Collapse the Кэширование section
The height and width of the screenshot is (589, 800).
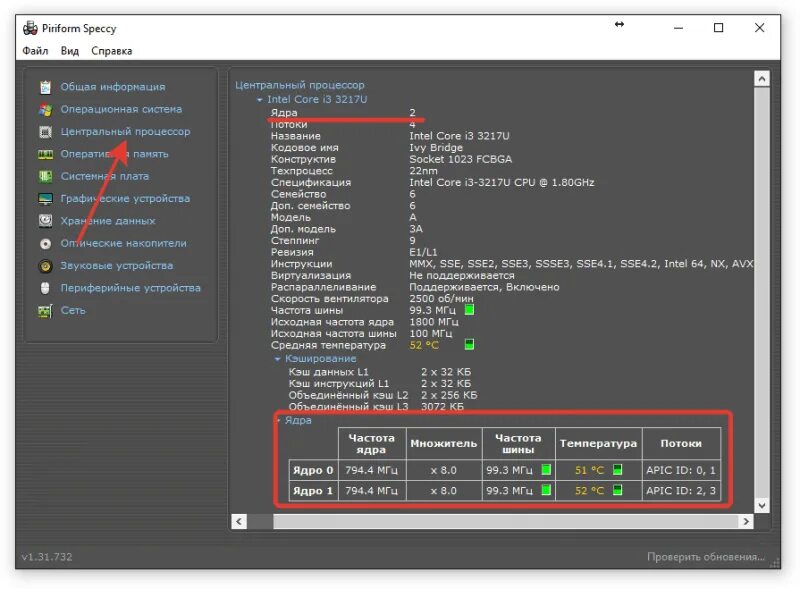tap(277, 359)
